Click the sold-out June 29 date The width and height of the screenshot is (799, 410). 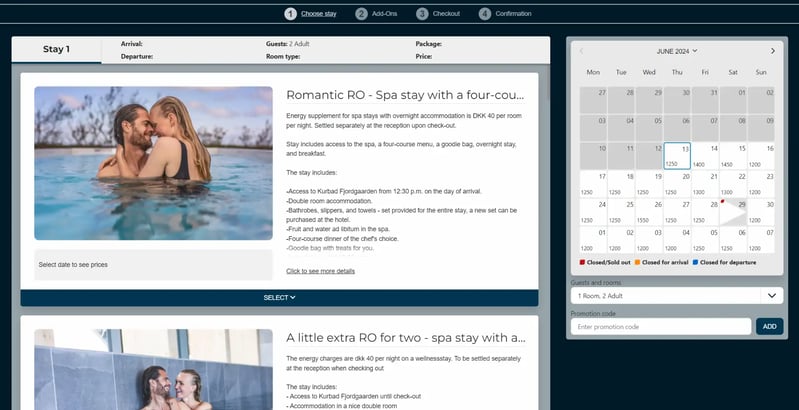[733, 212]
